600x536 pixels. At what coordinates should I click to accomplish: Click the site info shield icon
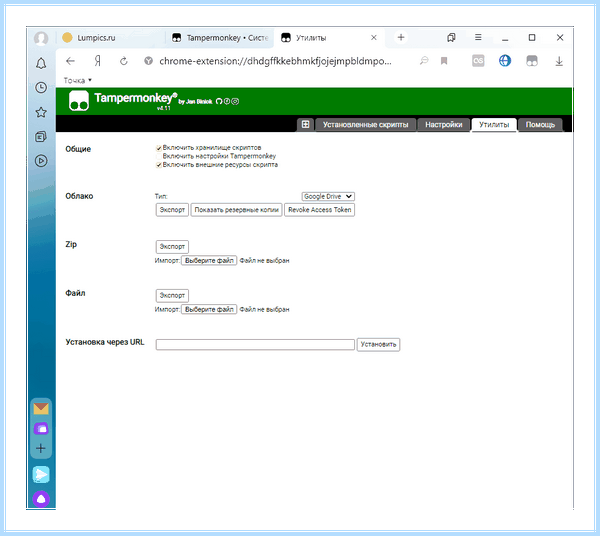(148, 61)
